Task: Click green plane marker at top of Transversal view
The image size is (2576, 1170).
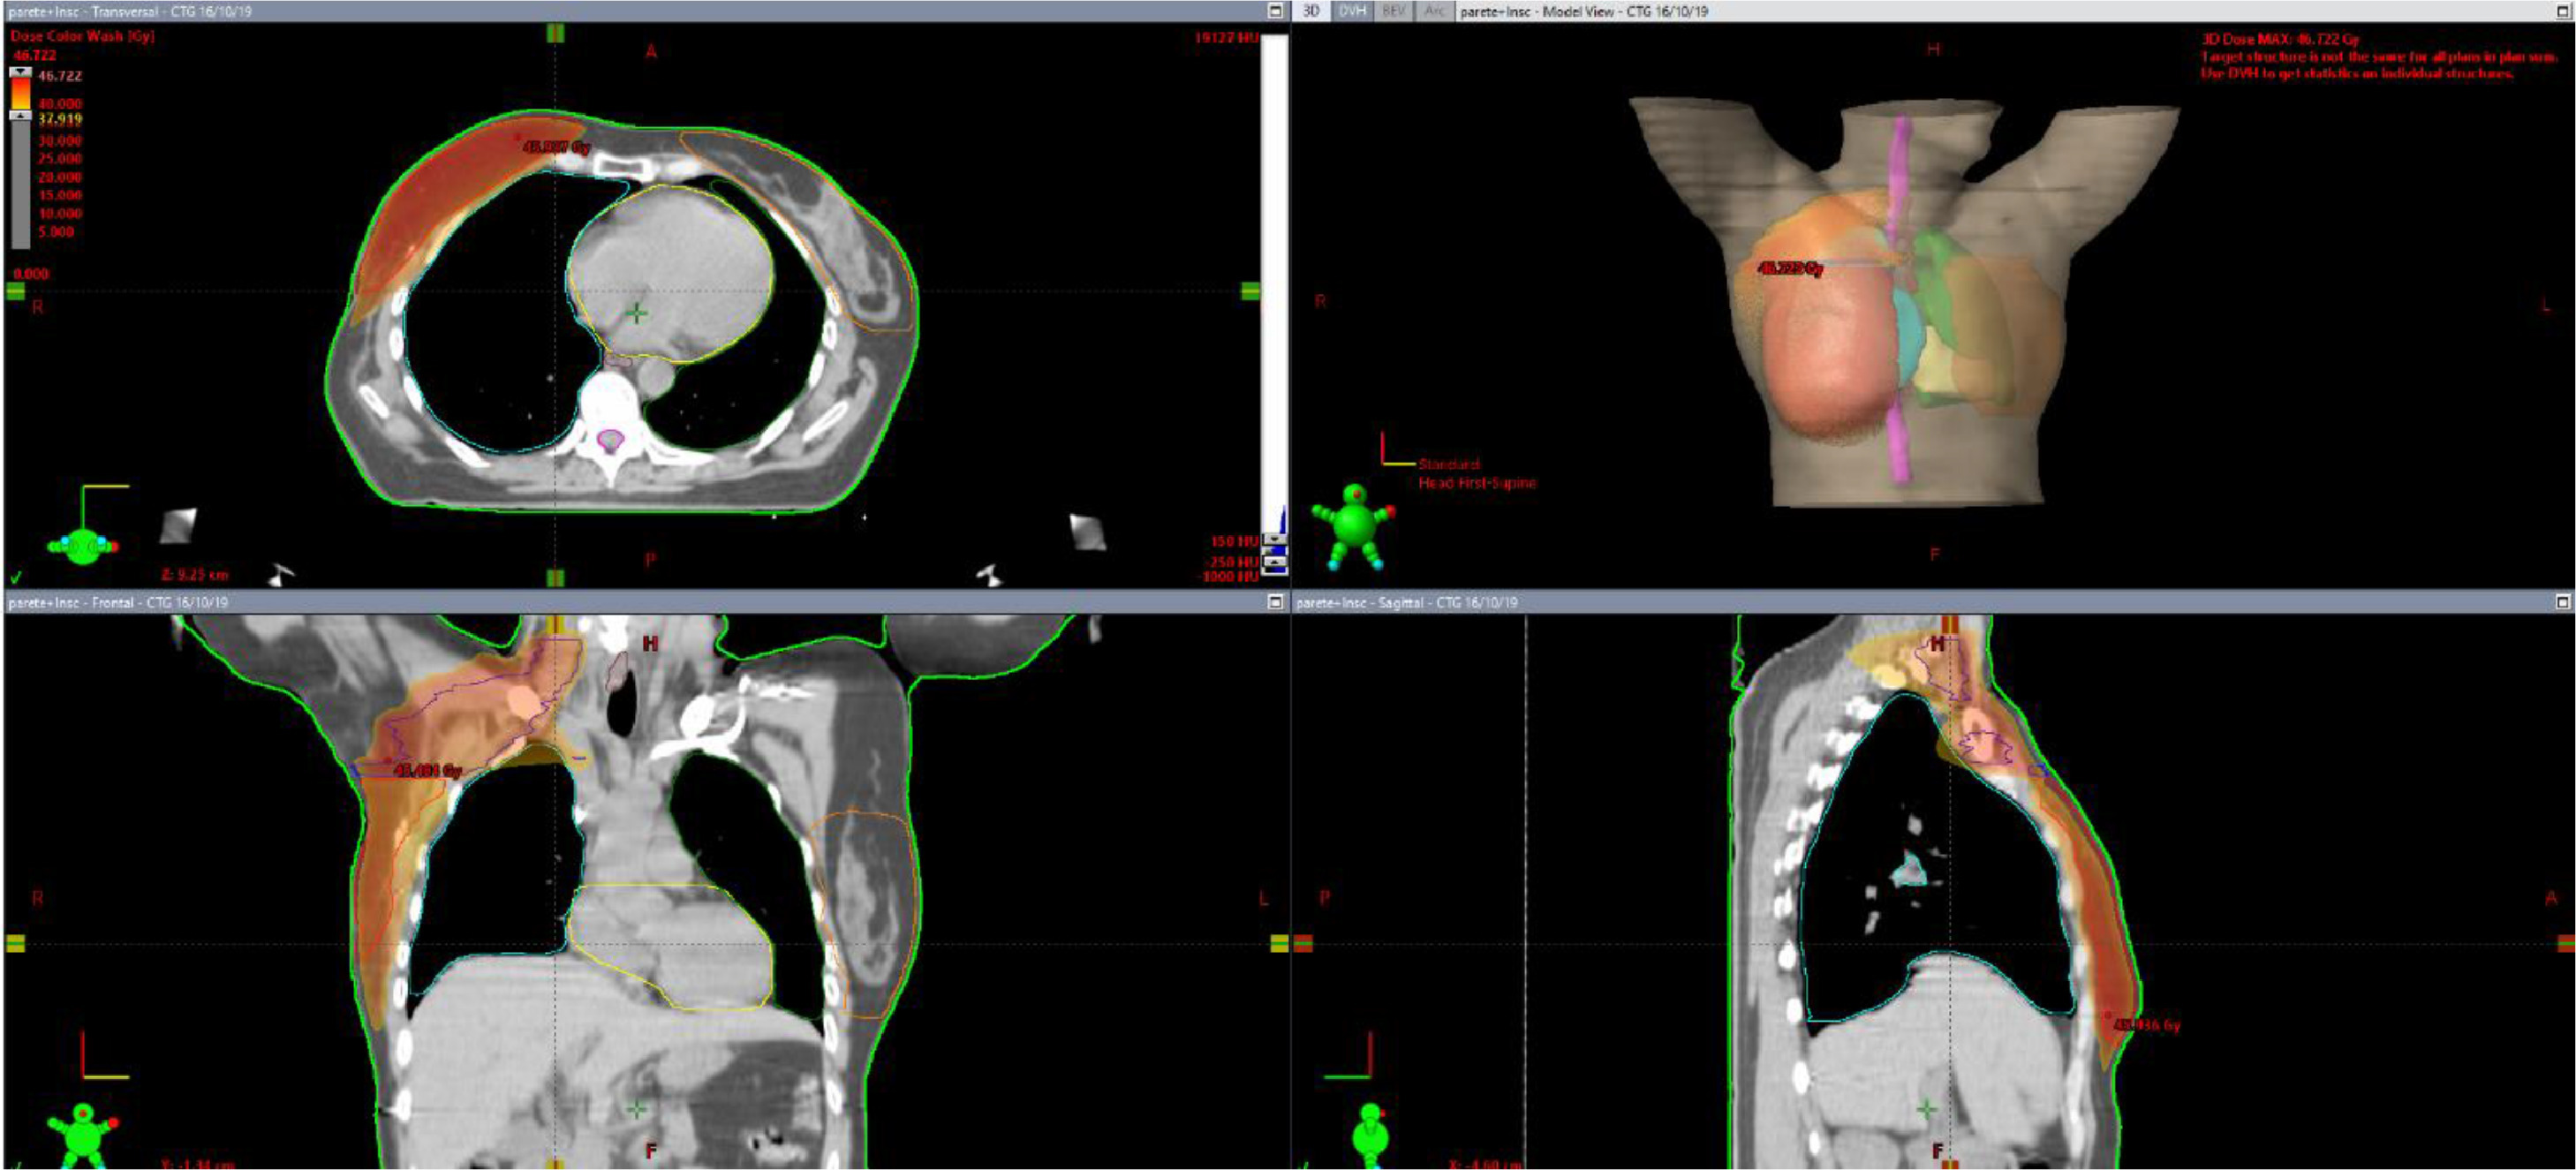Action: point(555,33)
